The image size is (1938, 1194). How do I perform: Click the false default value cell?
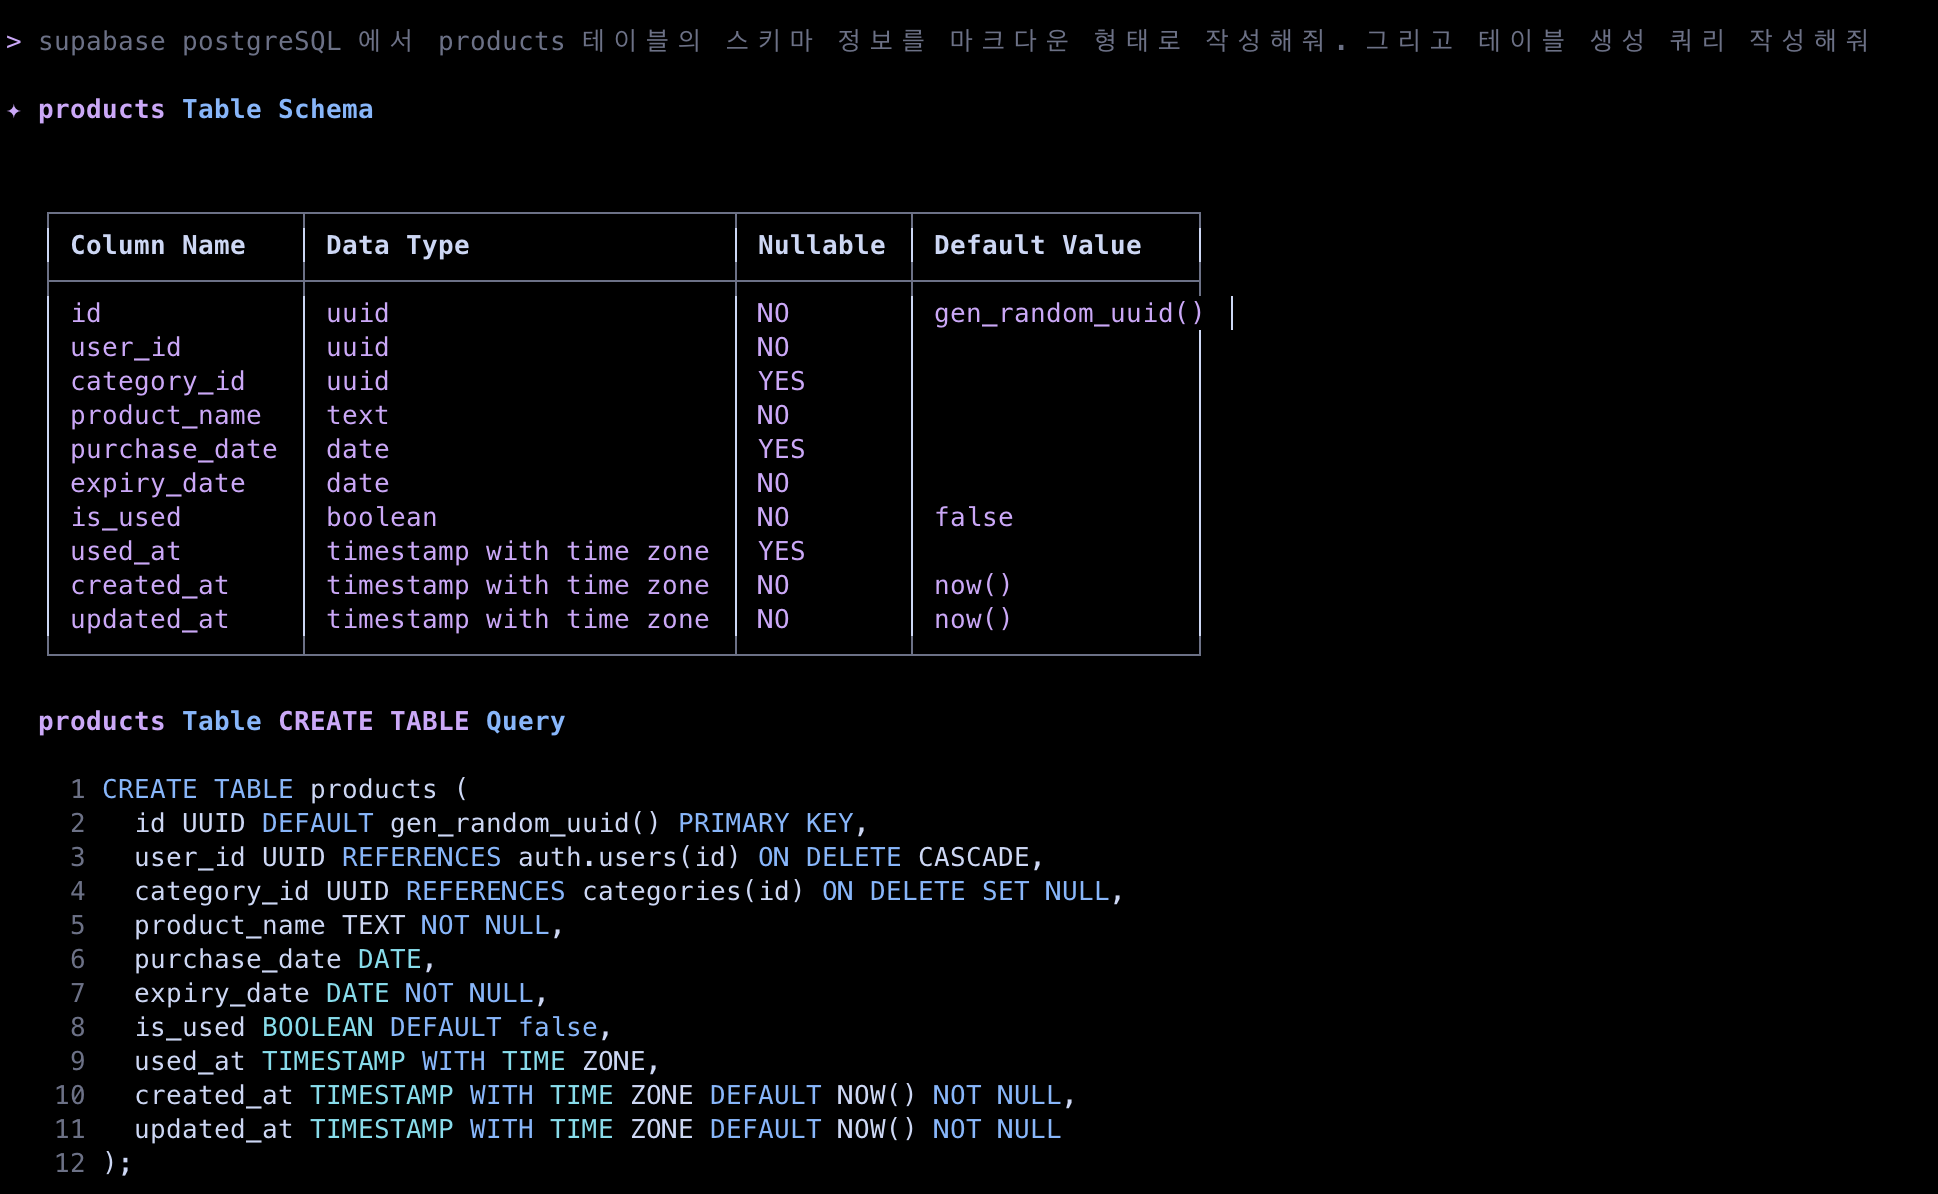[x=973, y=518]
